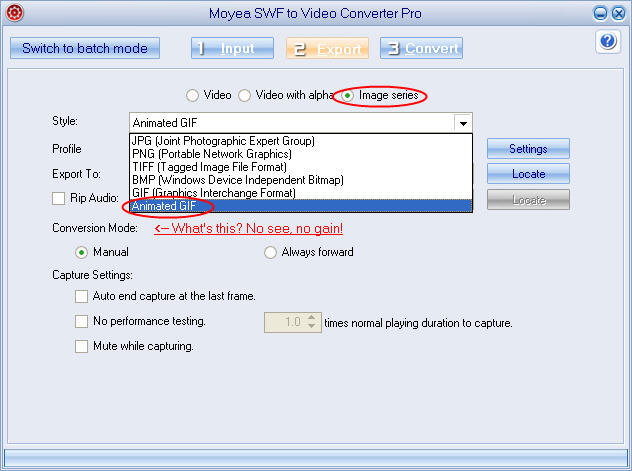Image resolution: width=632 pixels, height=471 pixels.
Task: Enable Mute while capturing
Action: (x=81, y=347)
